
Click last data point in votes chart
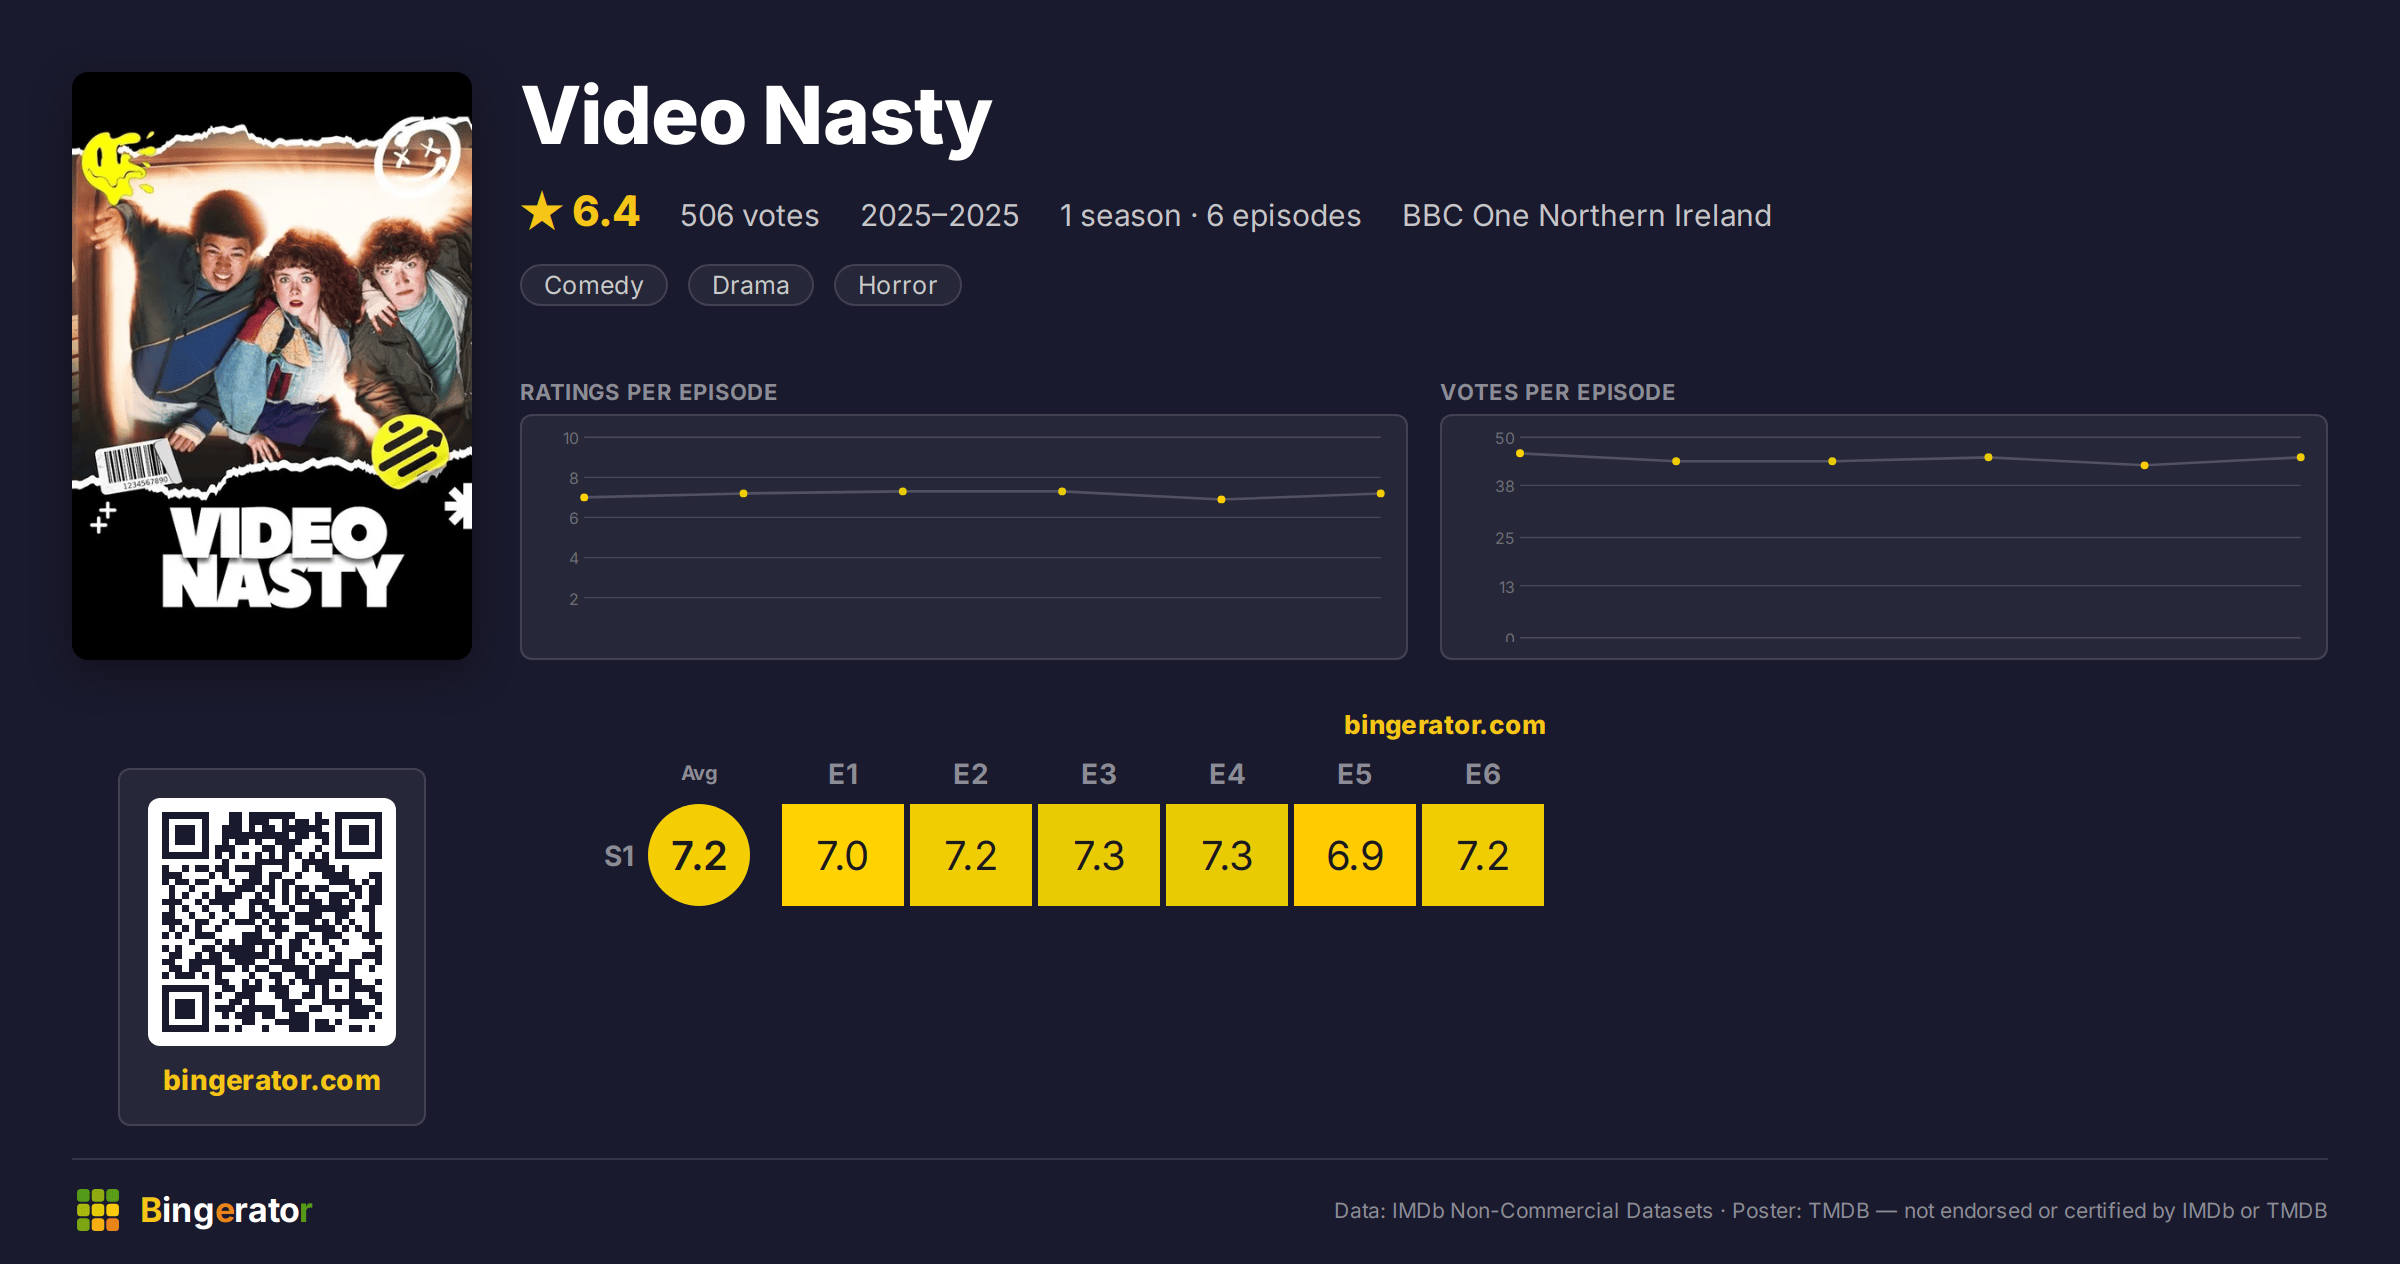(2301, 458)
